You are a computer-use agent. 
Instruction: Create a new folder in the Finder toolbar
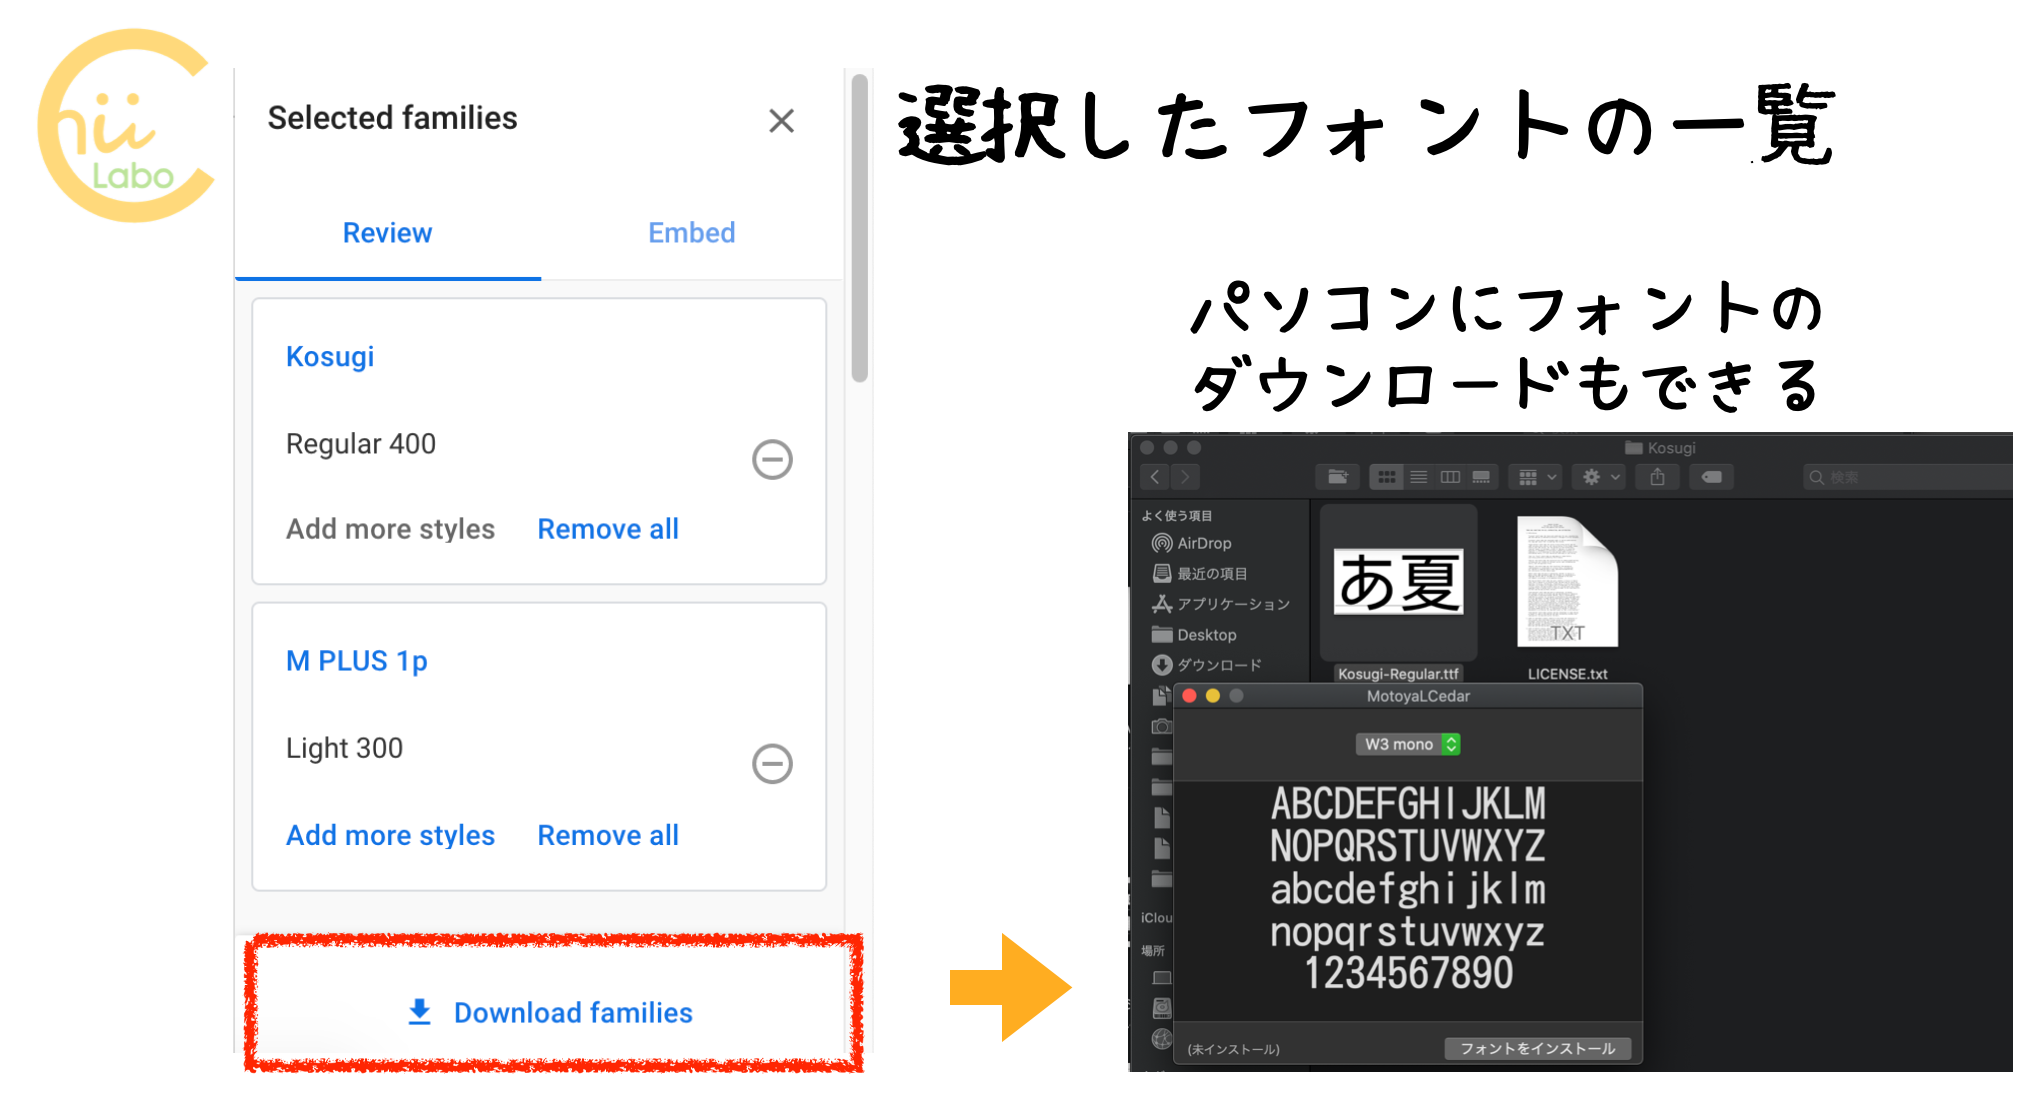[x=1338, y=477]
